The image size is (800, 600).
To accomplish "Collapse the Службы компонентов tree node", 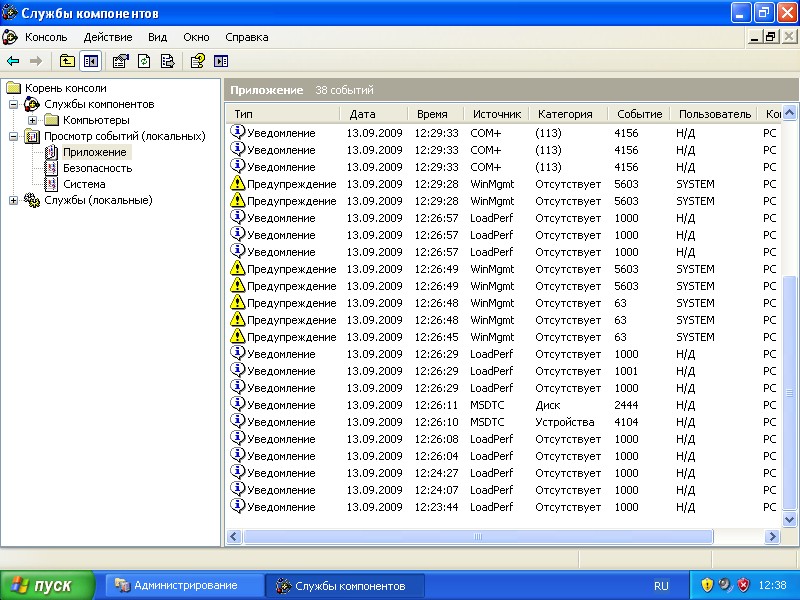I will click(x=14, y=104).
